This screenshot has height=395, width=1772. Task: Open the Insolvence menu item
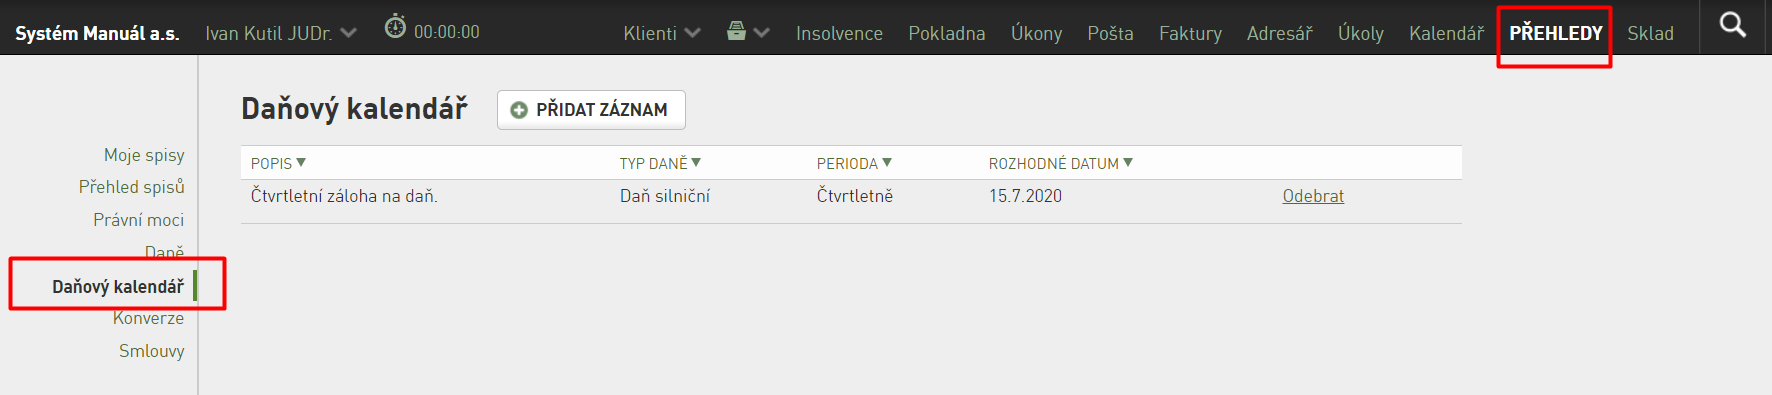point(839,33)
